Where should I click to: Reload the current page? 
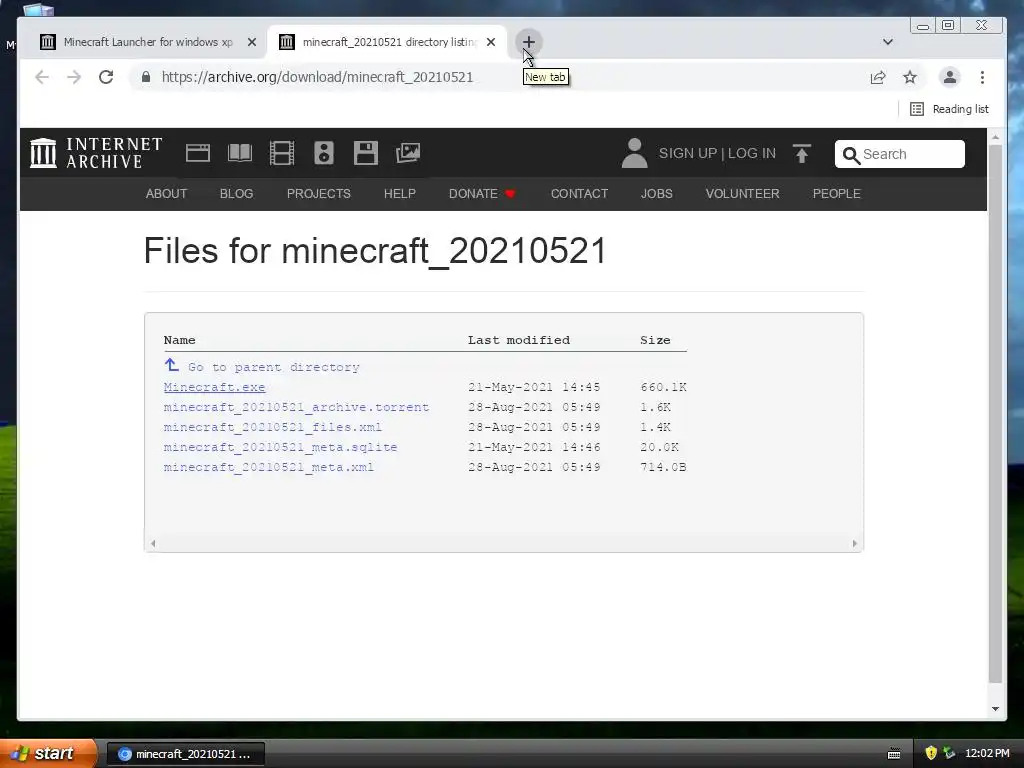pos(106,77)
